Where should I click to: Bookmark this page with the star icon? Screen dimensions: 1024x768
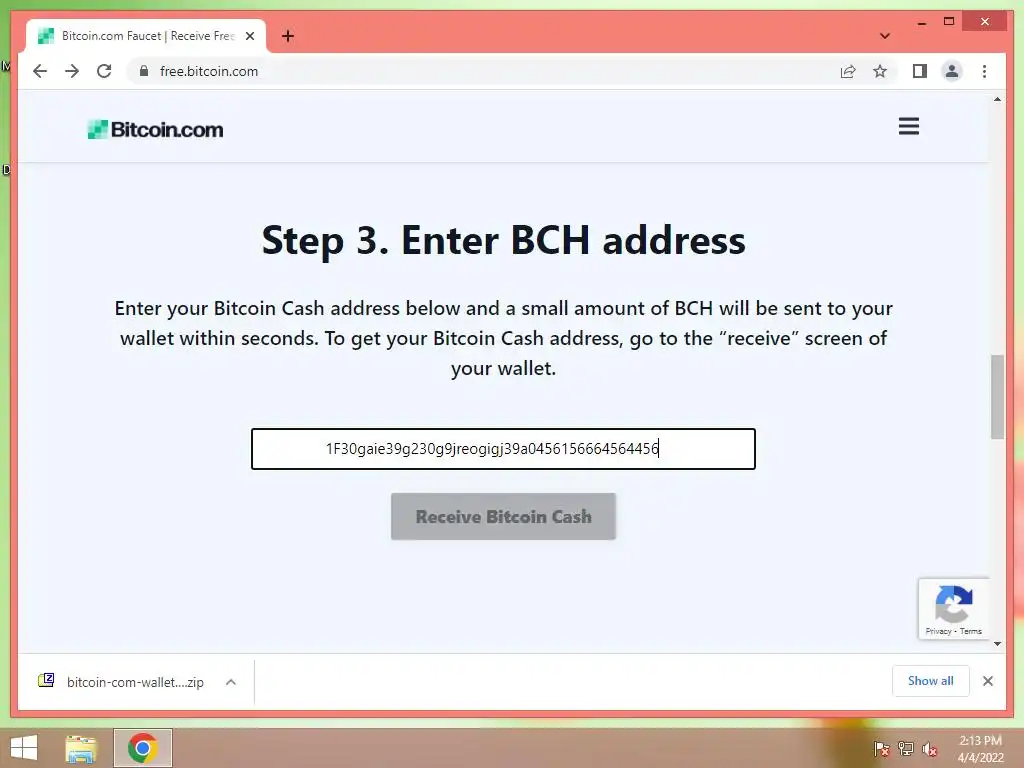click(880, 71)
